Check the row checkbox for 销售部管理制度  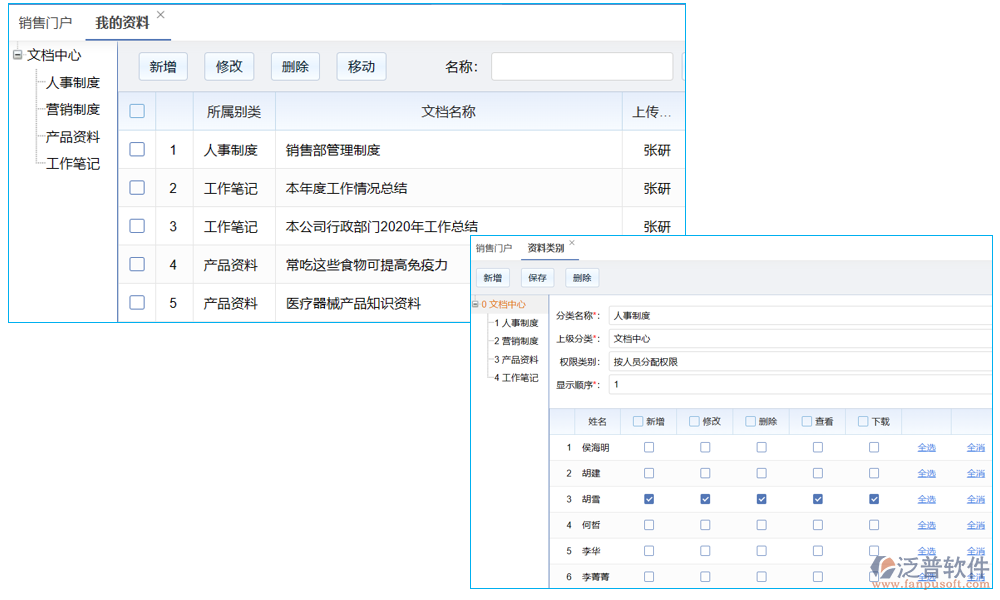click(136, 149)
